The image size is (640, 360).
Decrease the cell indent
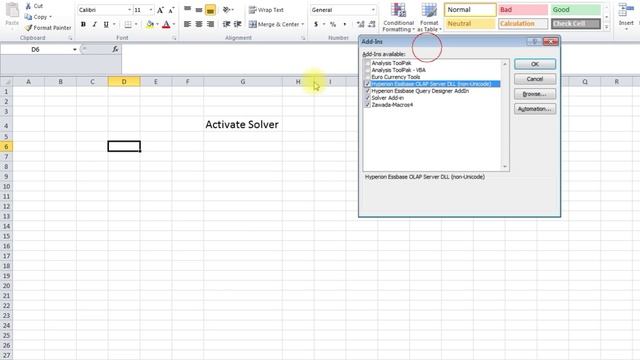227,24
